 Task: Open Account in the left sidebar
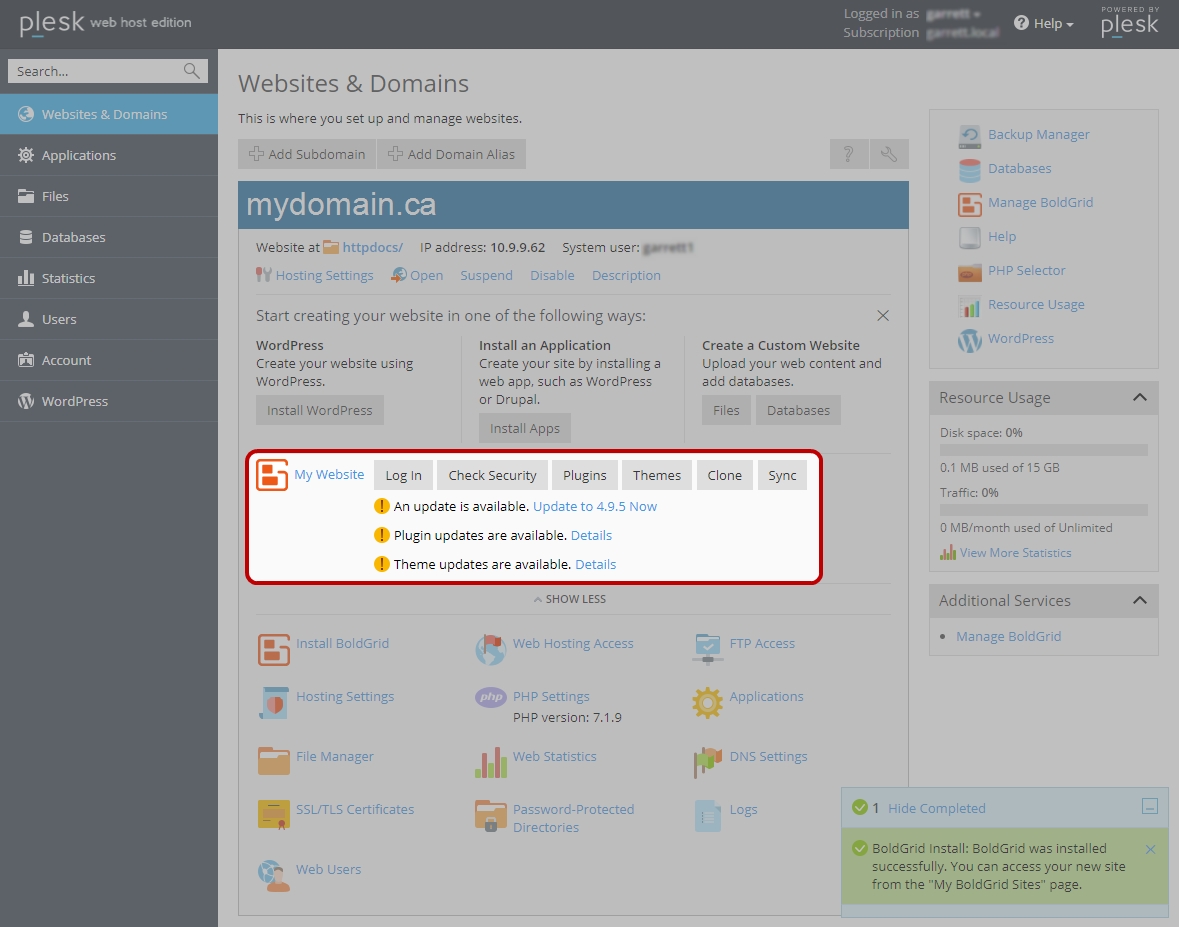(109, 360)
